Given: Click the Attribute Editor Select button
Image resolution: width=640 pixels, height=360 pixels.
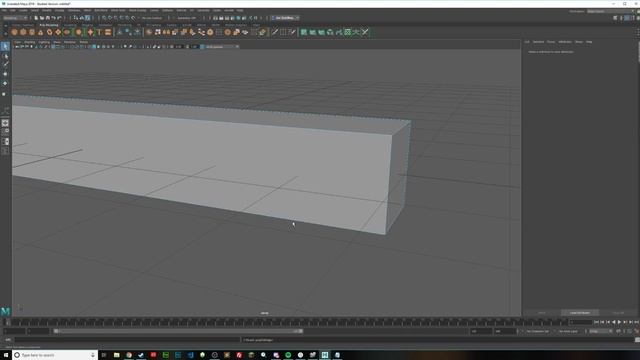Looking at the screenshot, I should (x=541, y=313).
